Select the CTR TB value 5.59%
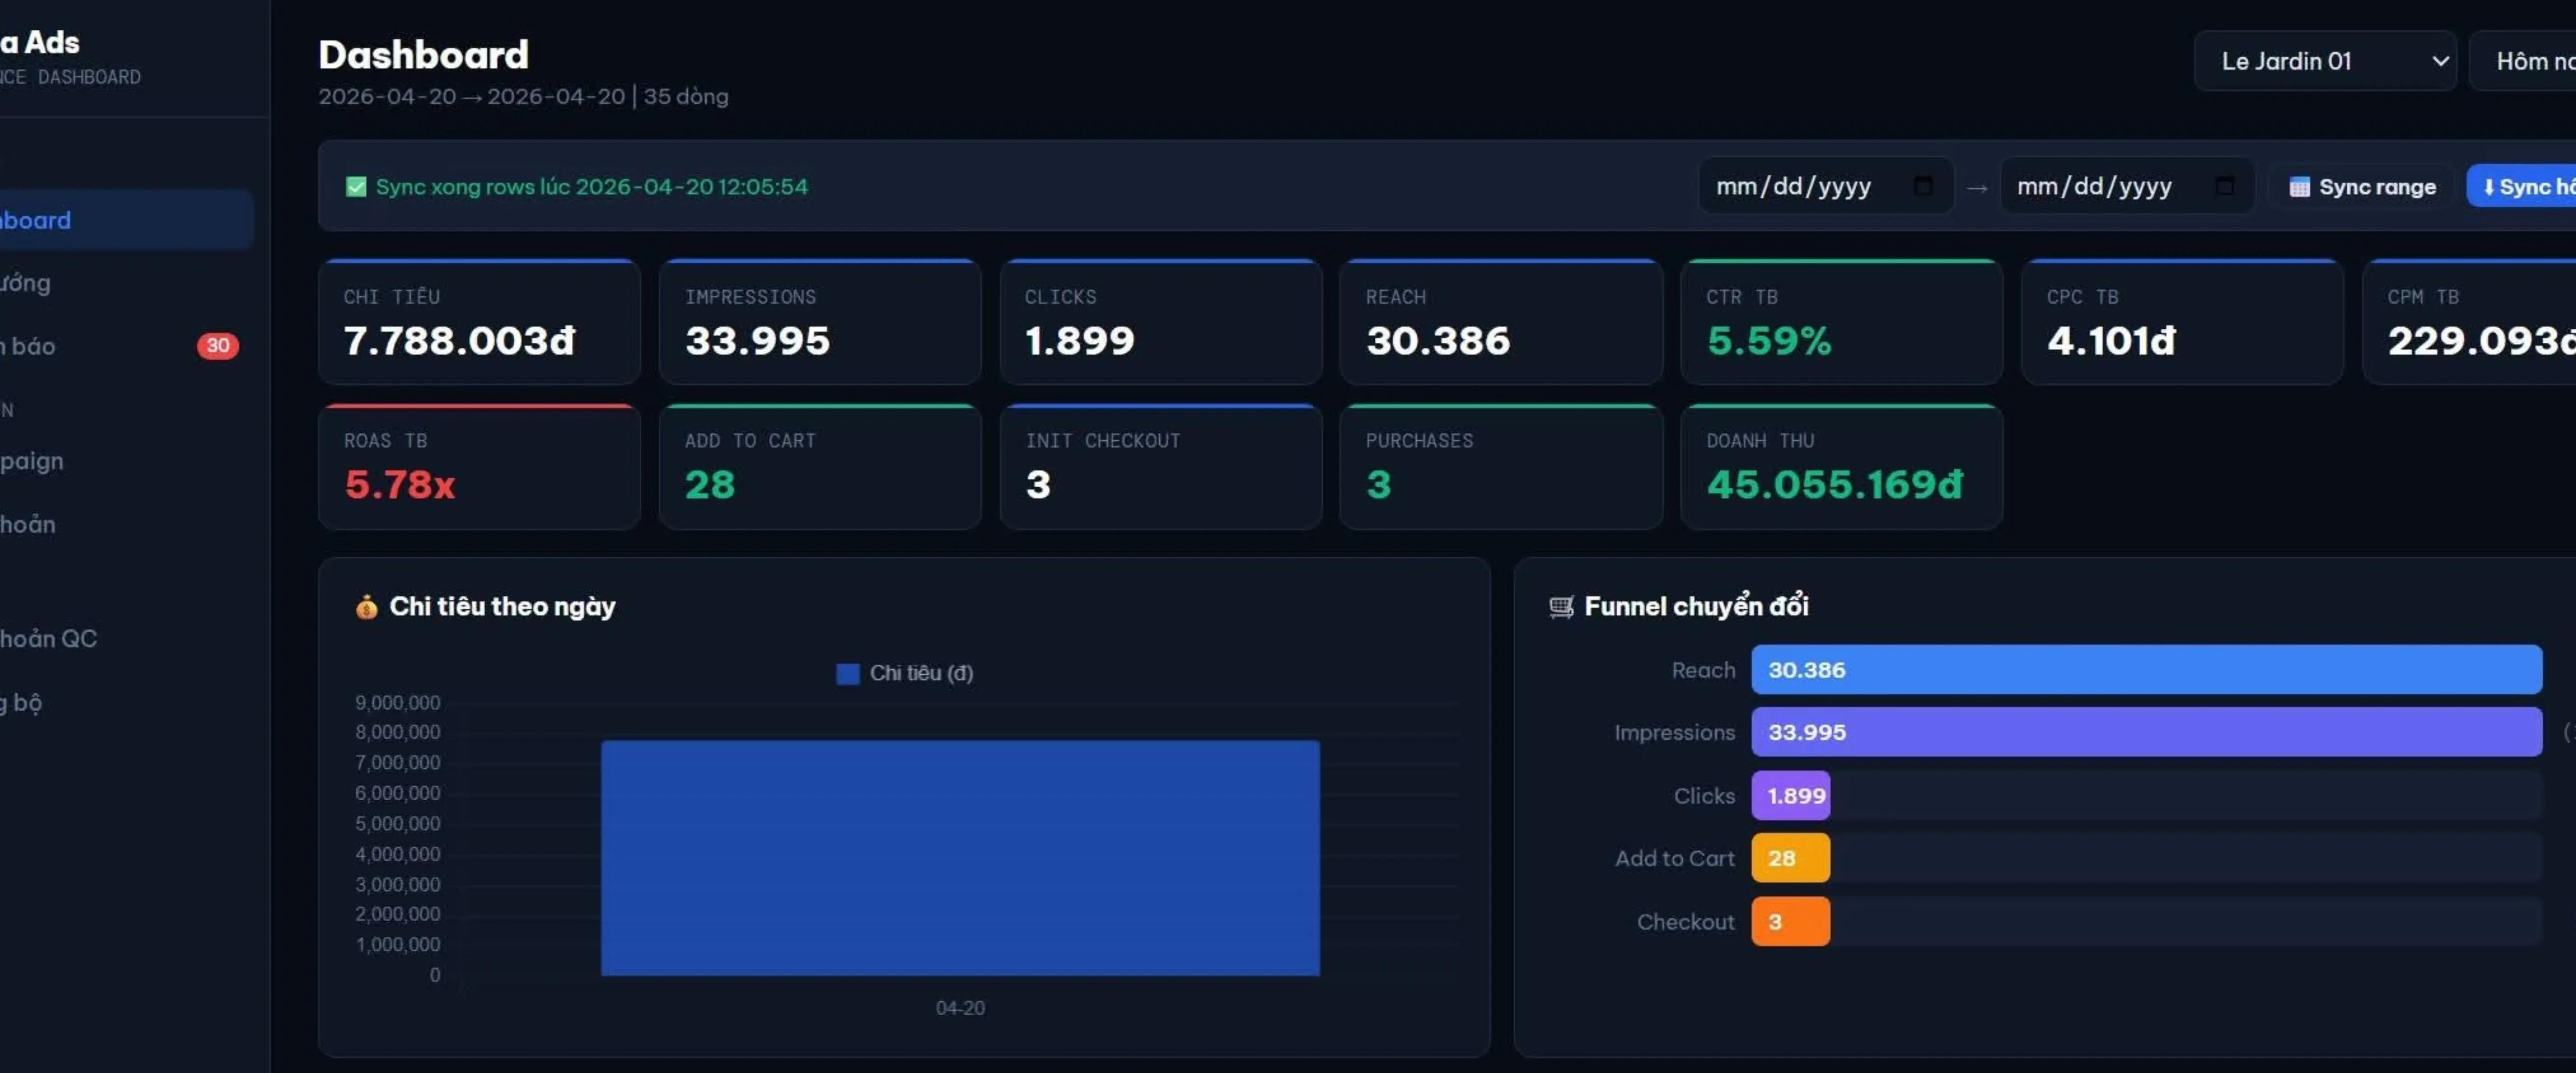The height and width of the screenshot is (1073, 2576). tap(1769, 341)
